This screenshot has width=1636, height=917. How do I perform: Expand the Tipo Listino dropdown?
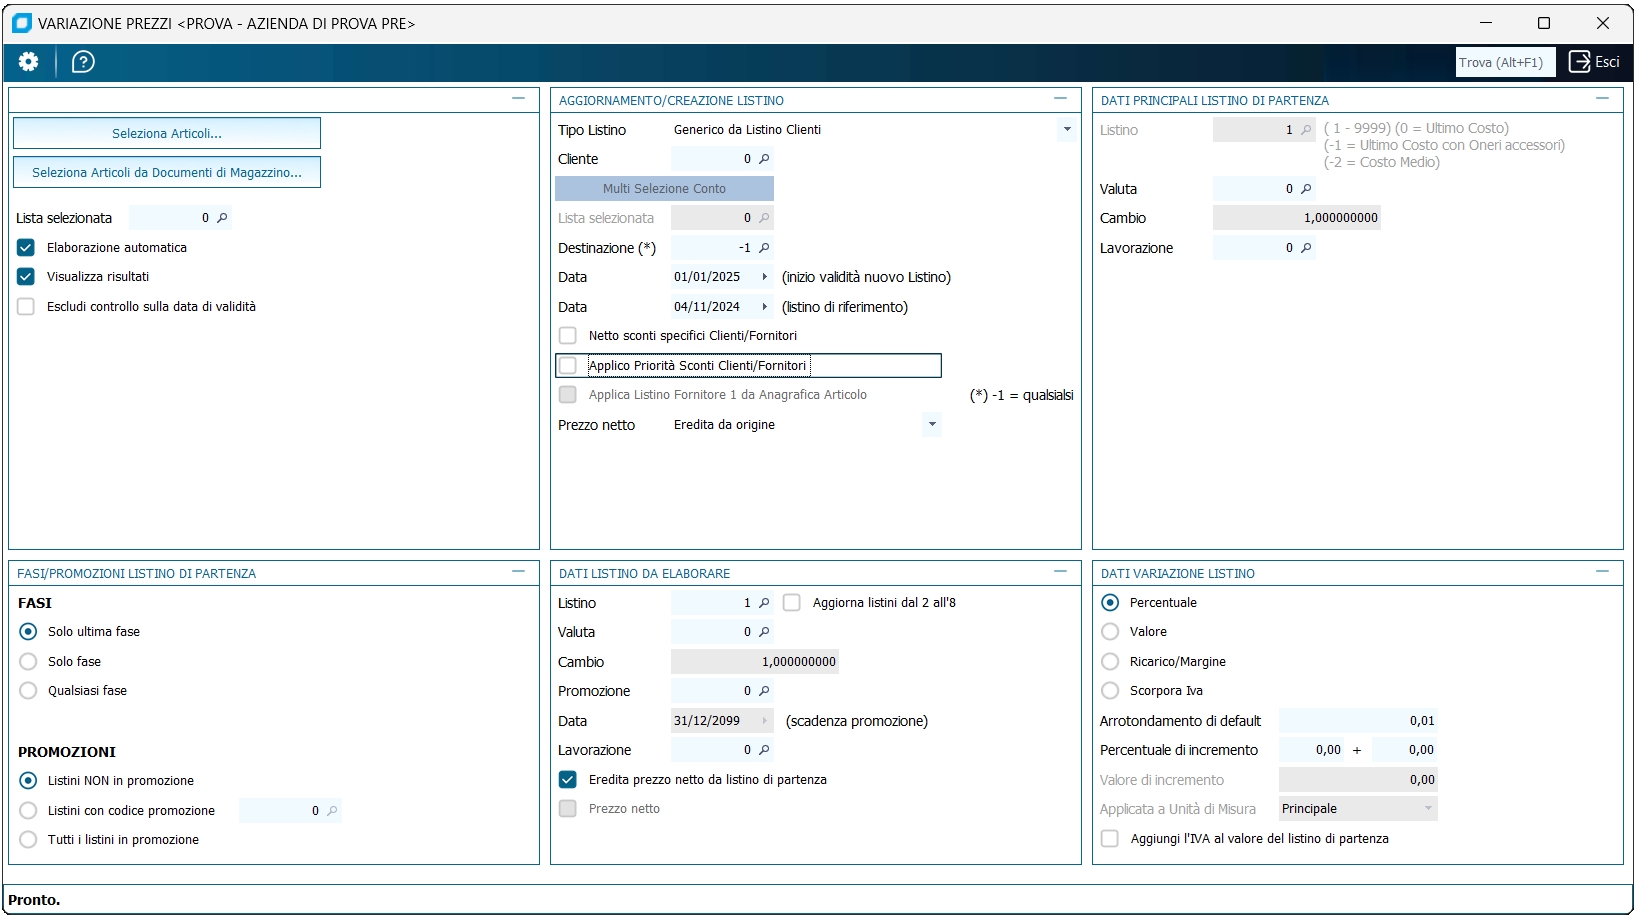pyautogui.click(x=1067, y=130)
